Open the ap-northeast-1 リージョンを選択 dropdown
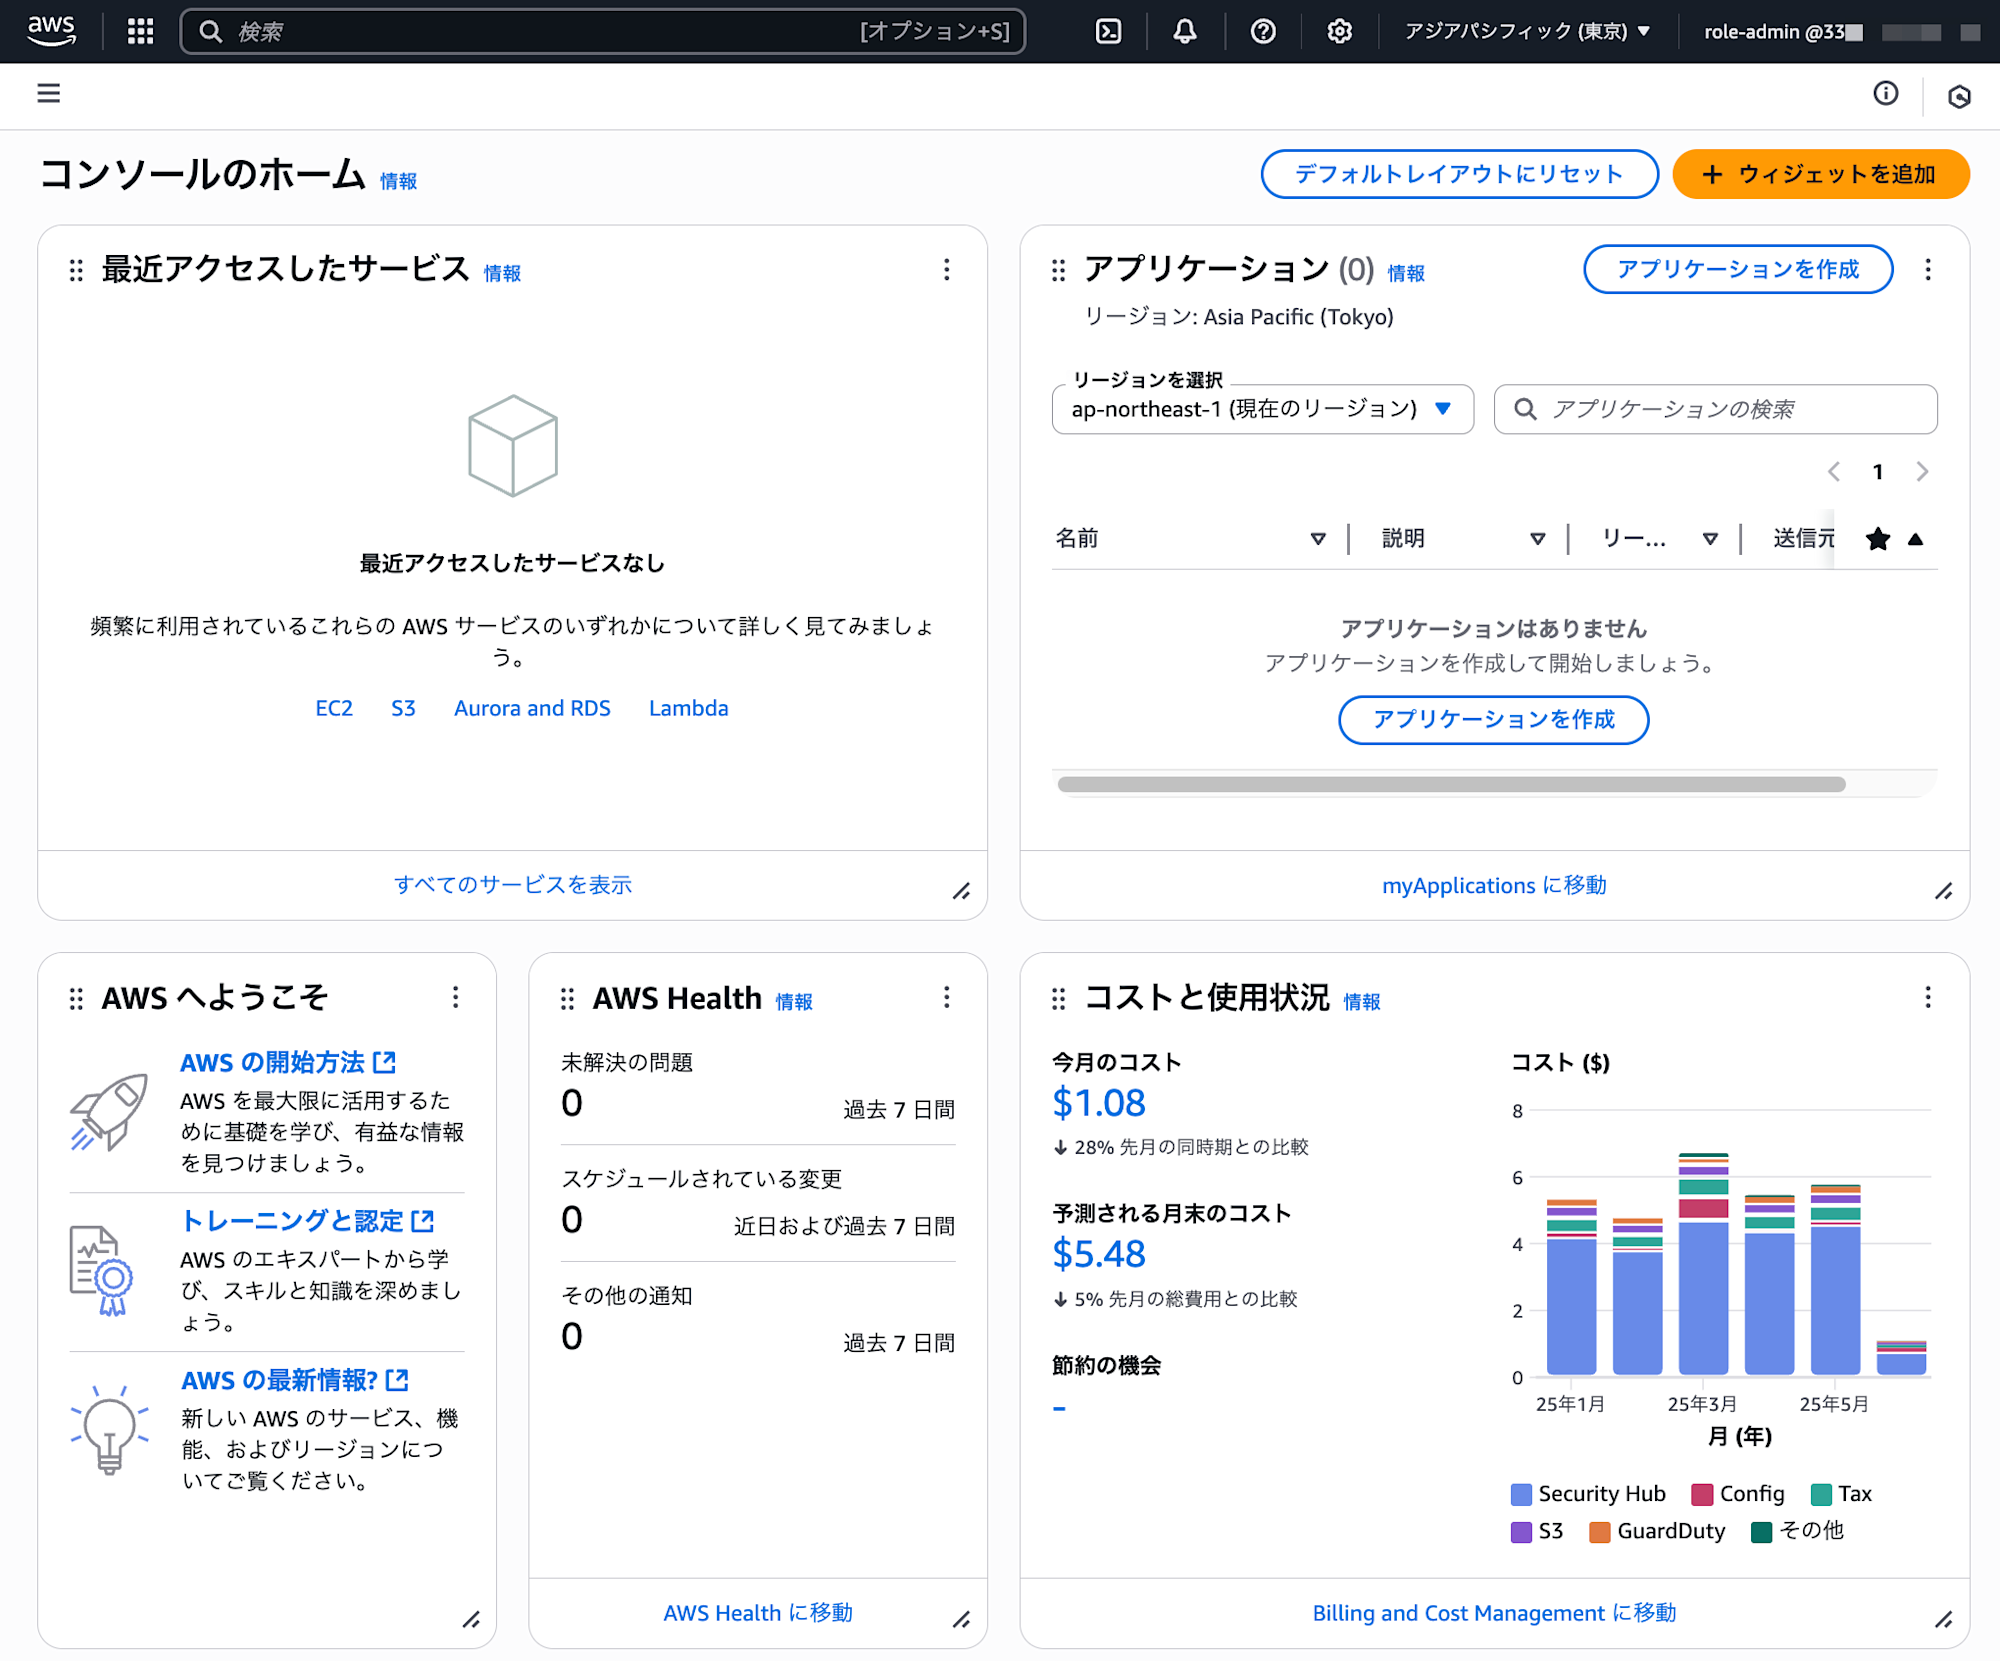 point(1262,409)
